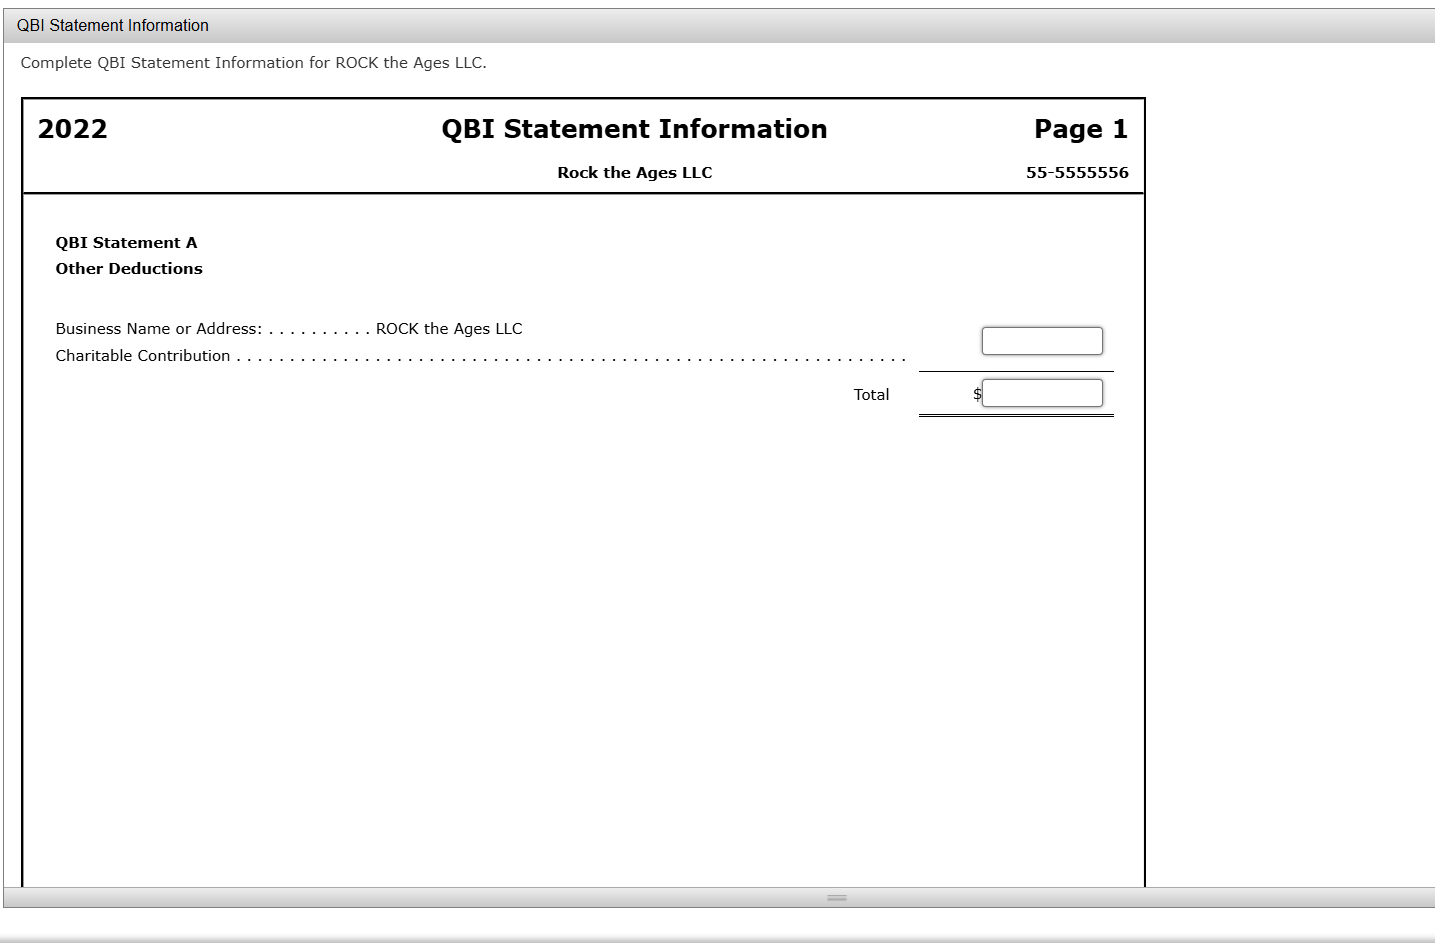Click the EIN '55-5555556'
The image size is (1435, 948).
point(1077,173)
